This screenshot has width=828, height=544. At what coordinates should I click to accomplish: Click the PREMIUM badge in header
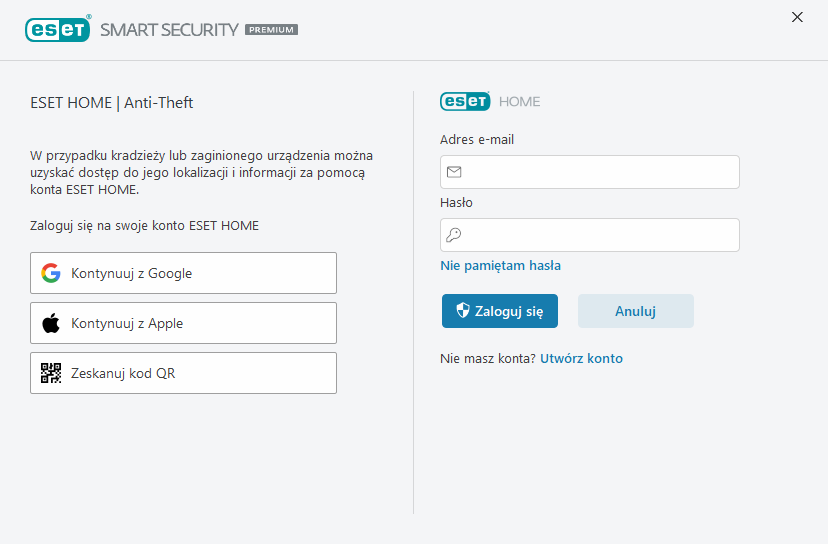(x=271, y=30)
